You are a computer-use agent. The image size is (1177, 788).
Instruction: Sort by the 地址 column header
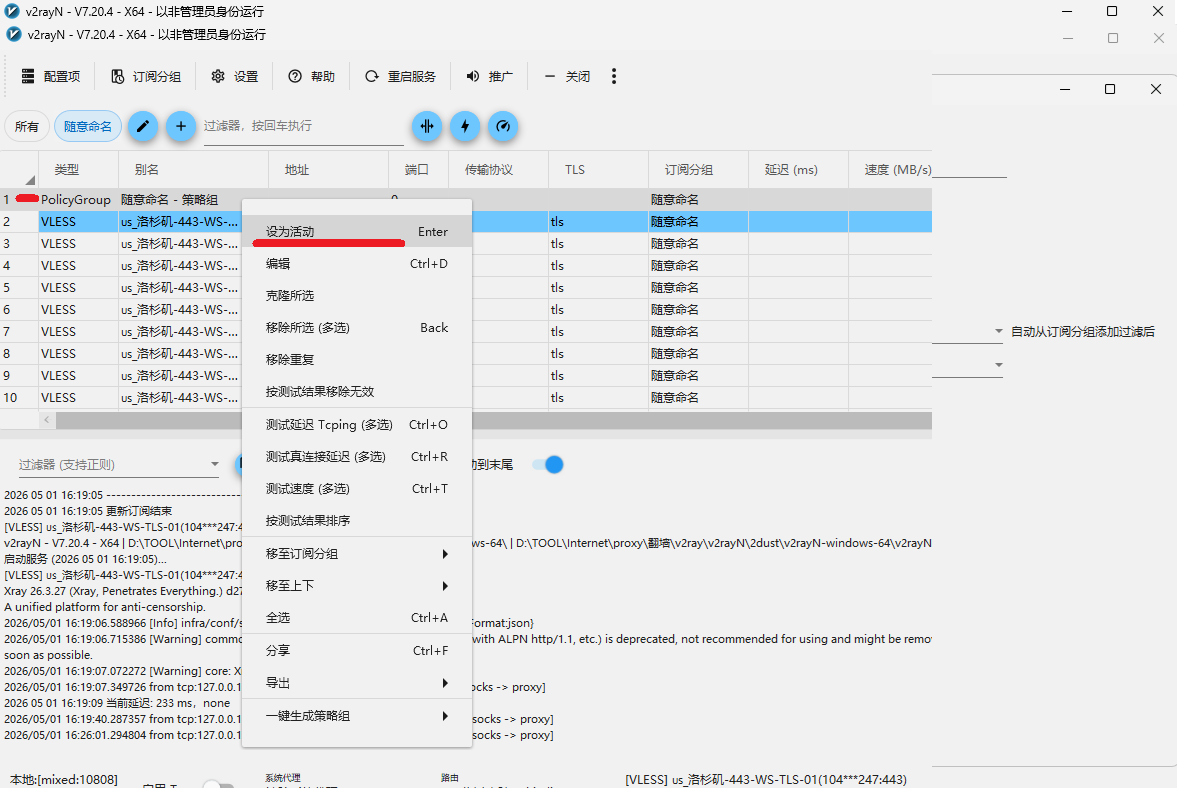(x=329, y=170)
